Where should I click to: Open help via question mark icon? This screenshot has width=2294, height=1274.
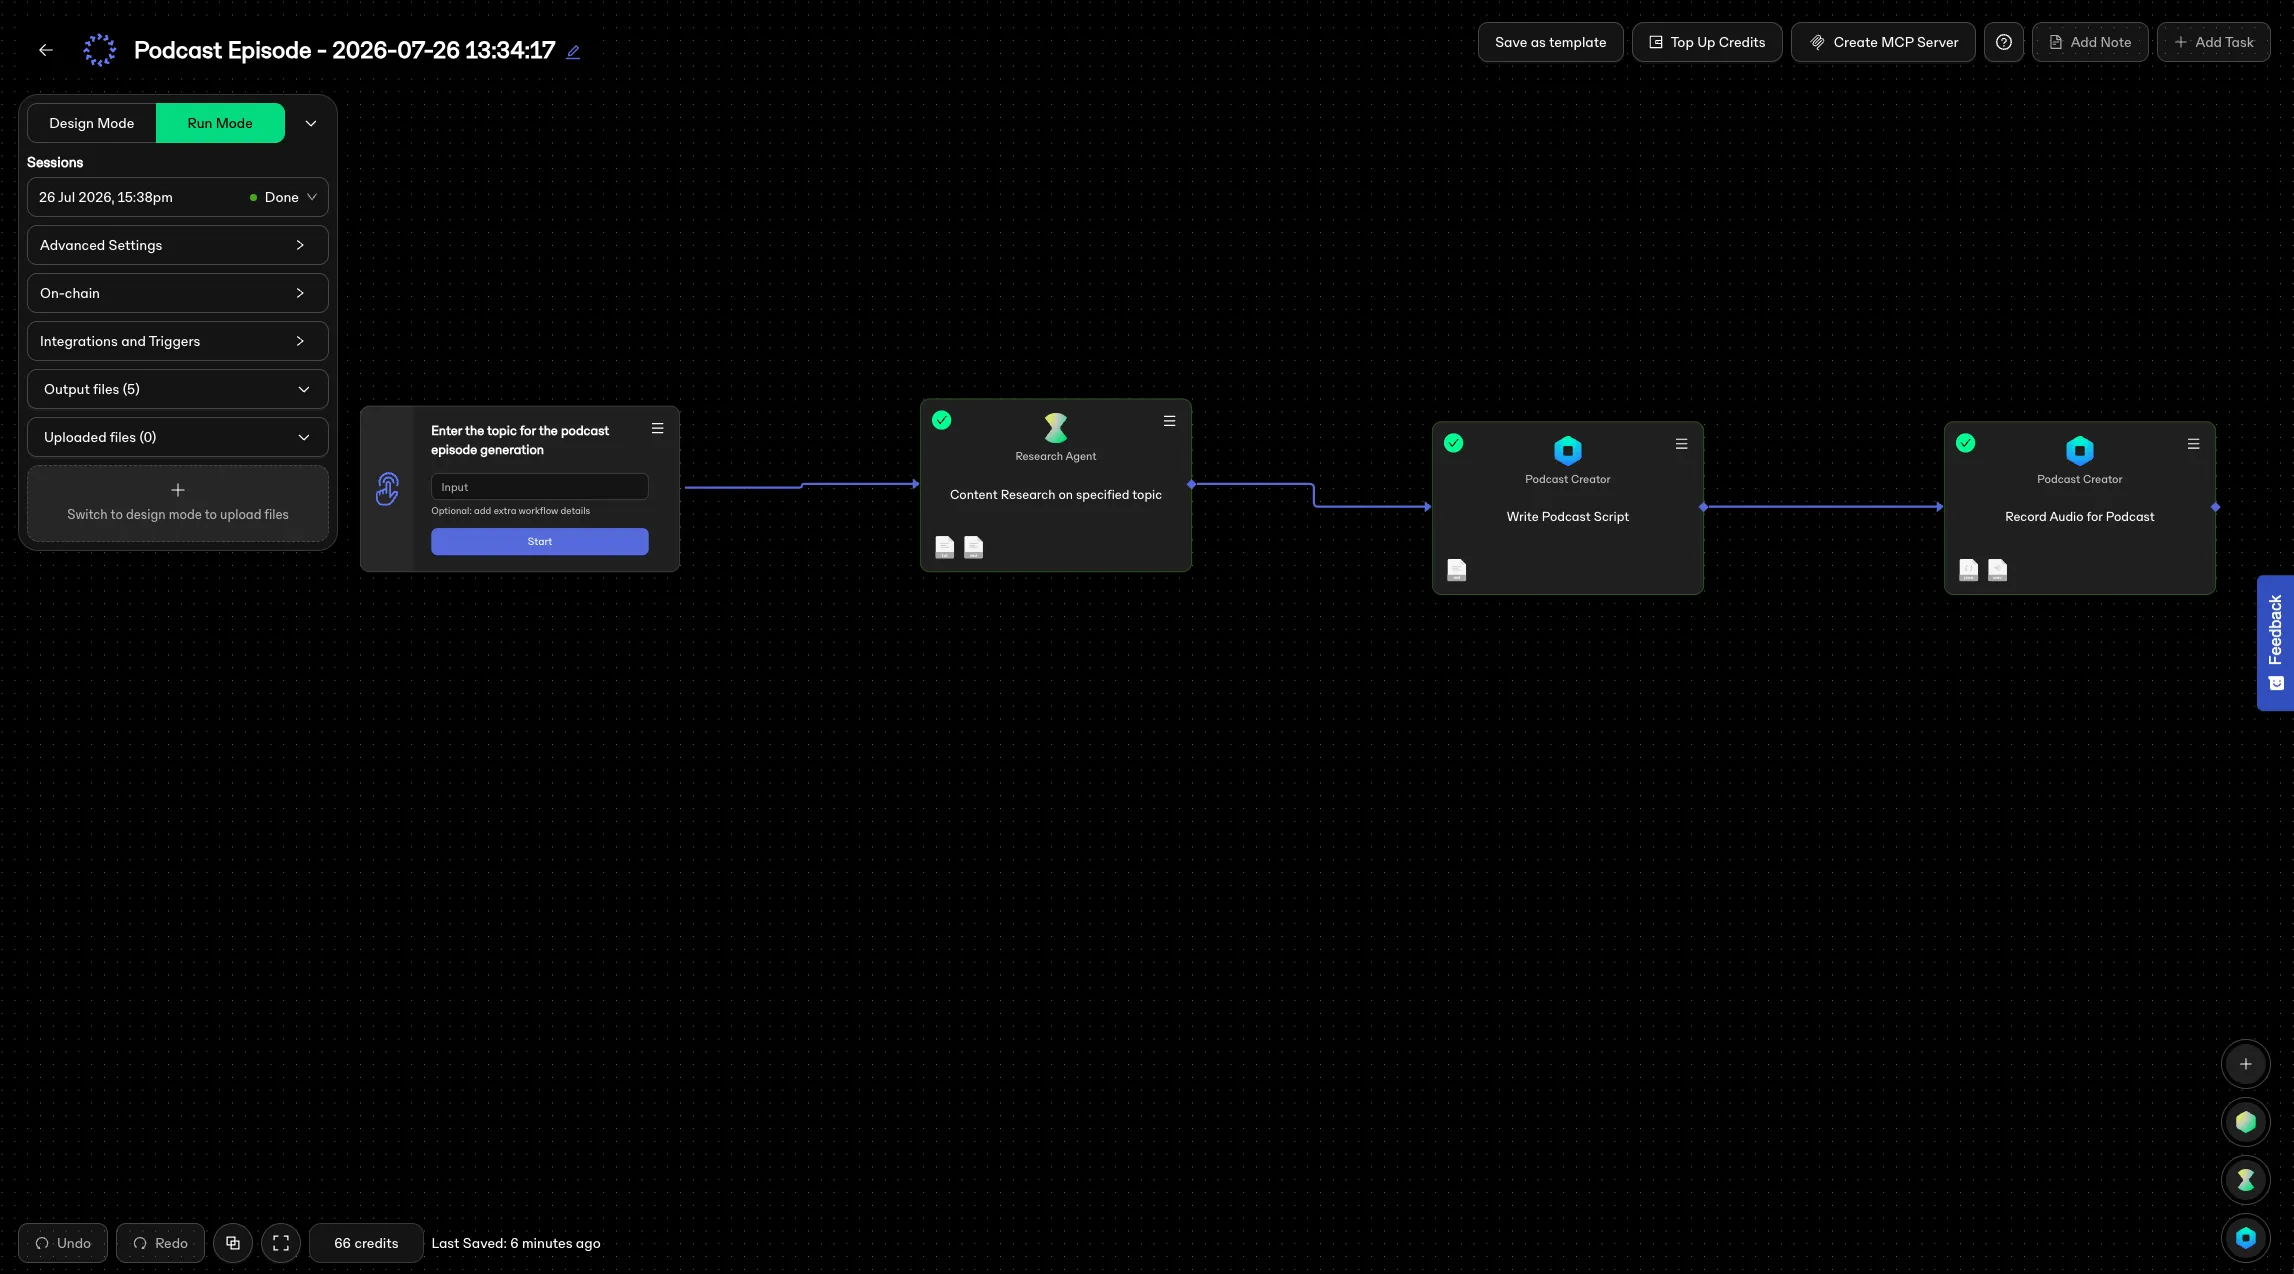pyautogui.click(x=2004, y=42)
